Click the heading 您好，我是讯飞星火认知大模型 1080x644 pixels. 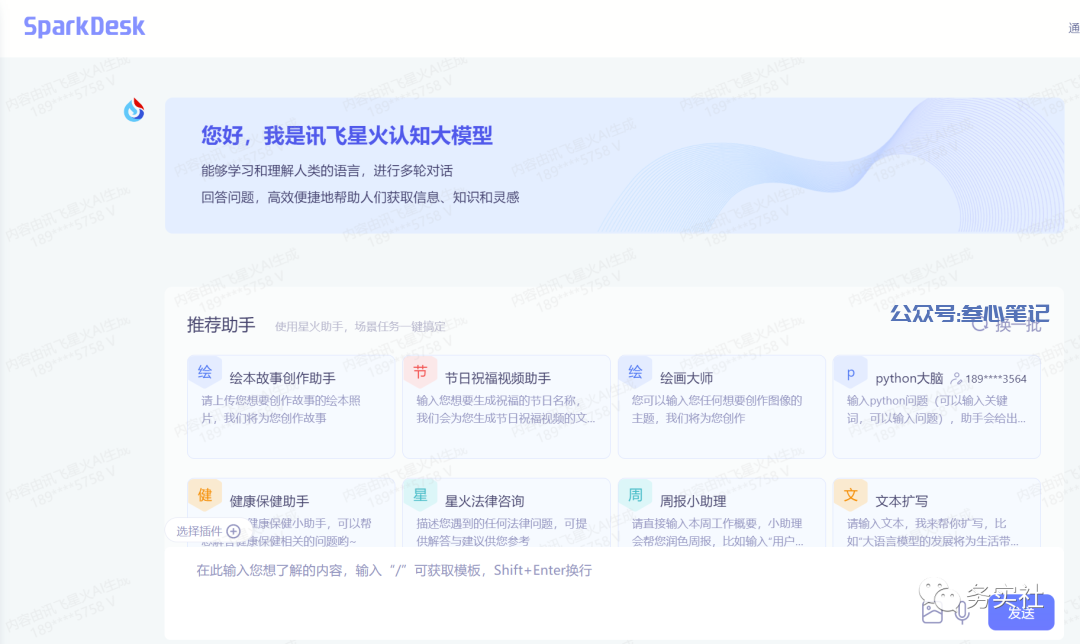click(346, 136)
